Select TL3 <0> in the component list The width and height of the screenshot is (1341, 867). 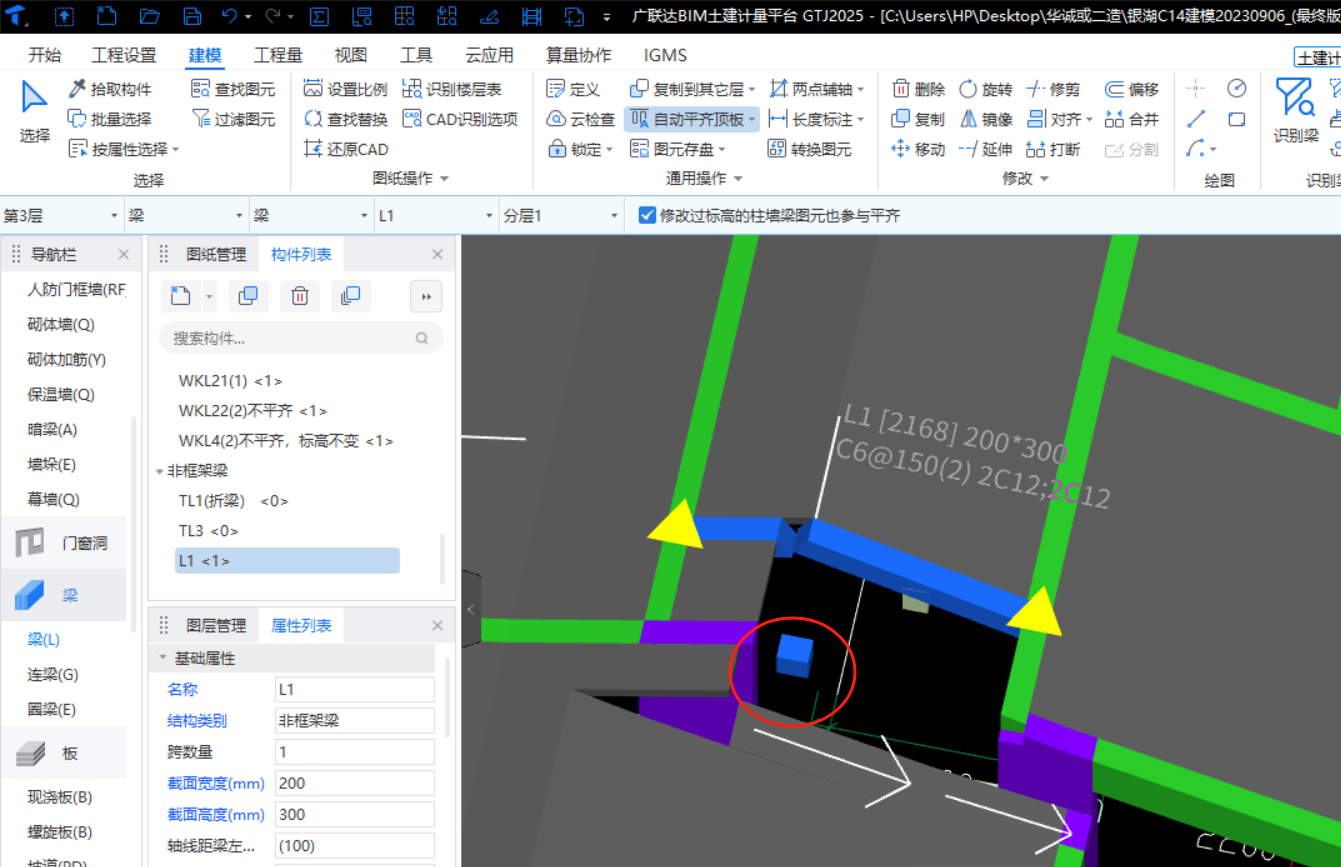(209, 531)
